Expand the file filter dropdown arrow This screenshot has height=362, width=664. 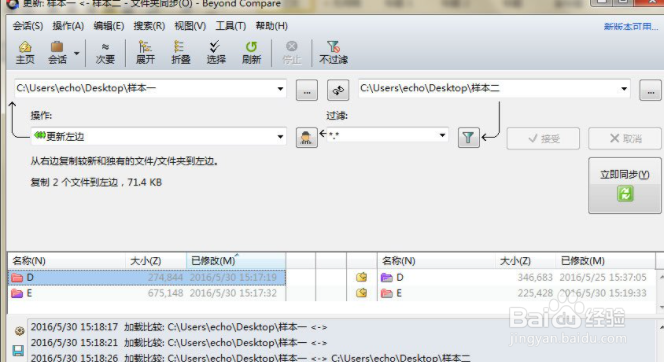[442, 135]
